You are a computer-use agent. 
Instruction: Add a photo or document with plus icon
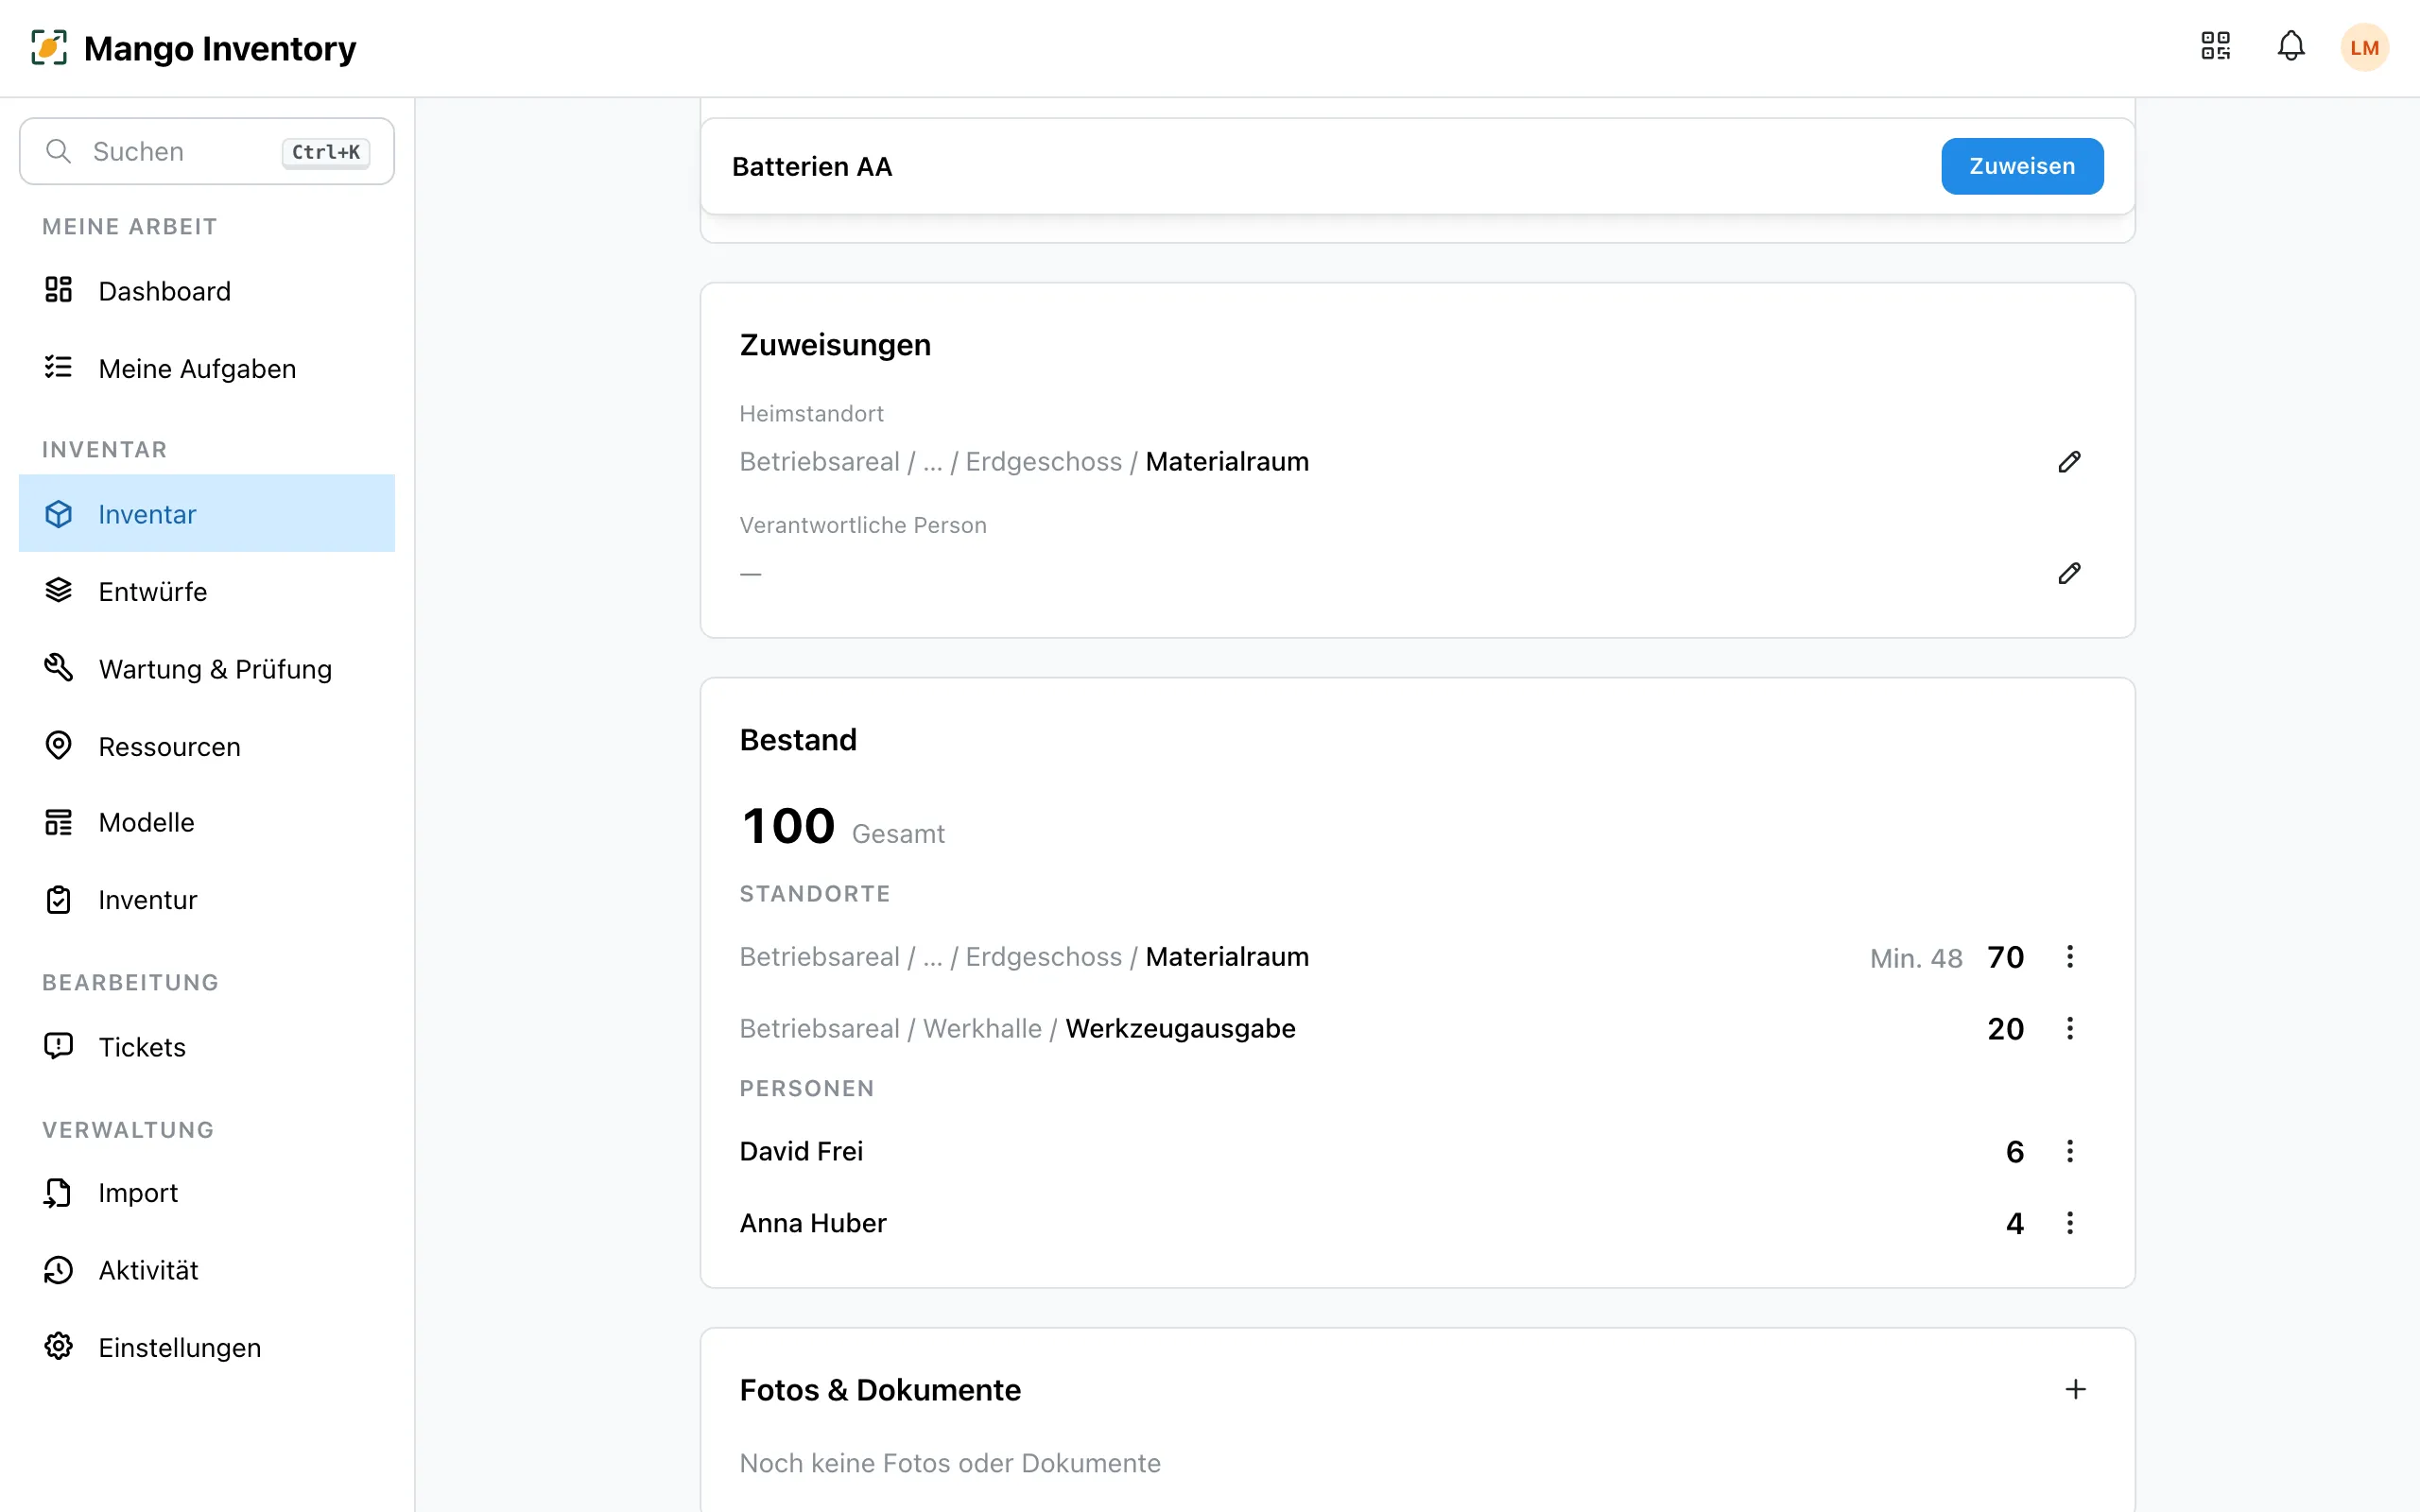(x=2075, y=1389)
